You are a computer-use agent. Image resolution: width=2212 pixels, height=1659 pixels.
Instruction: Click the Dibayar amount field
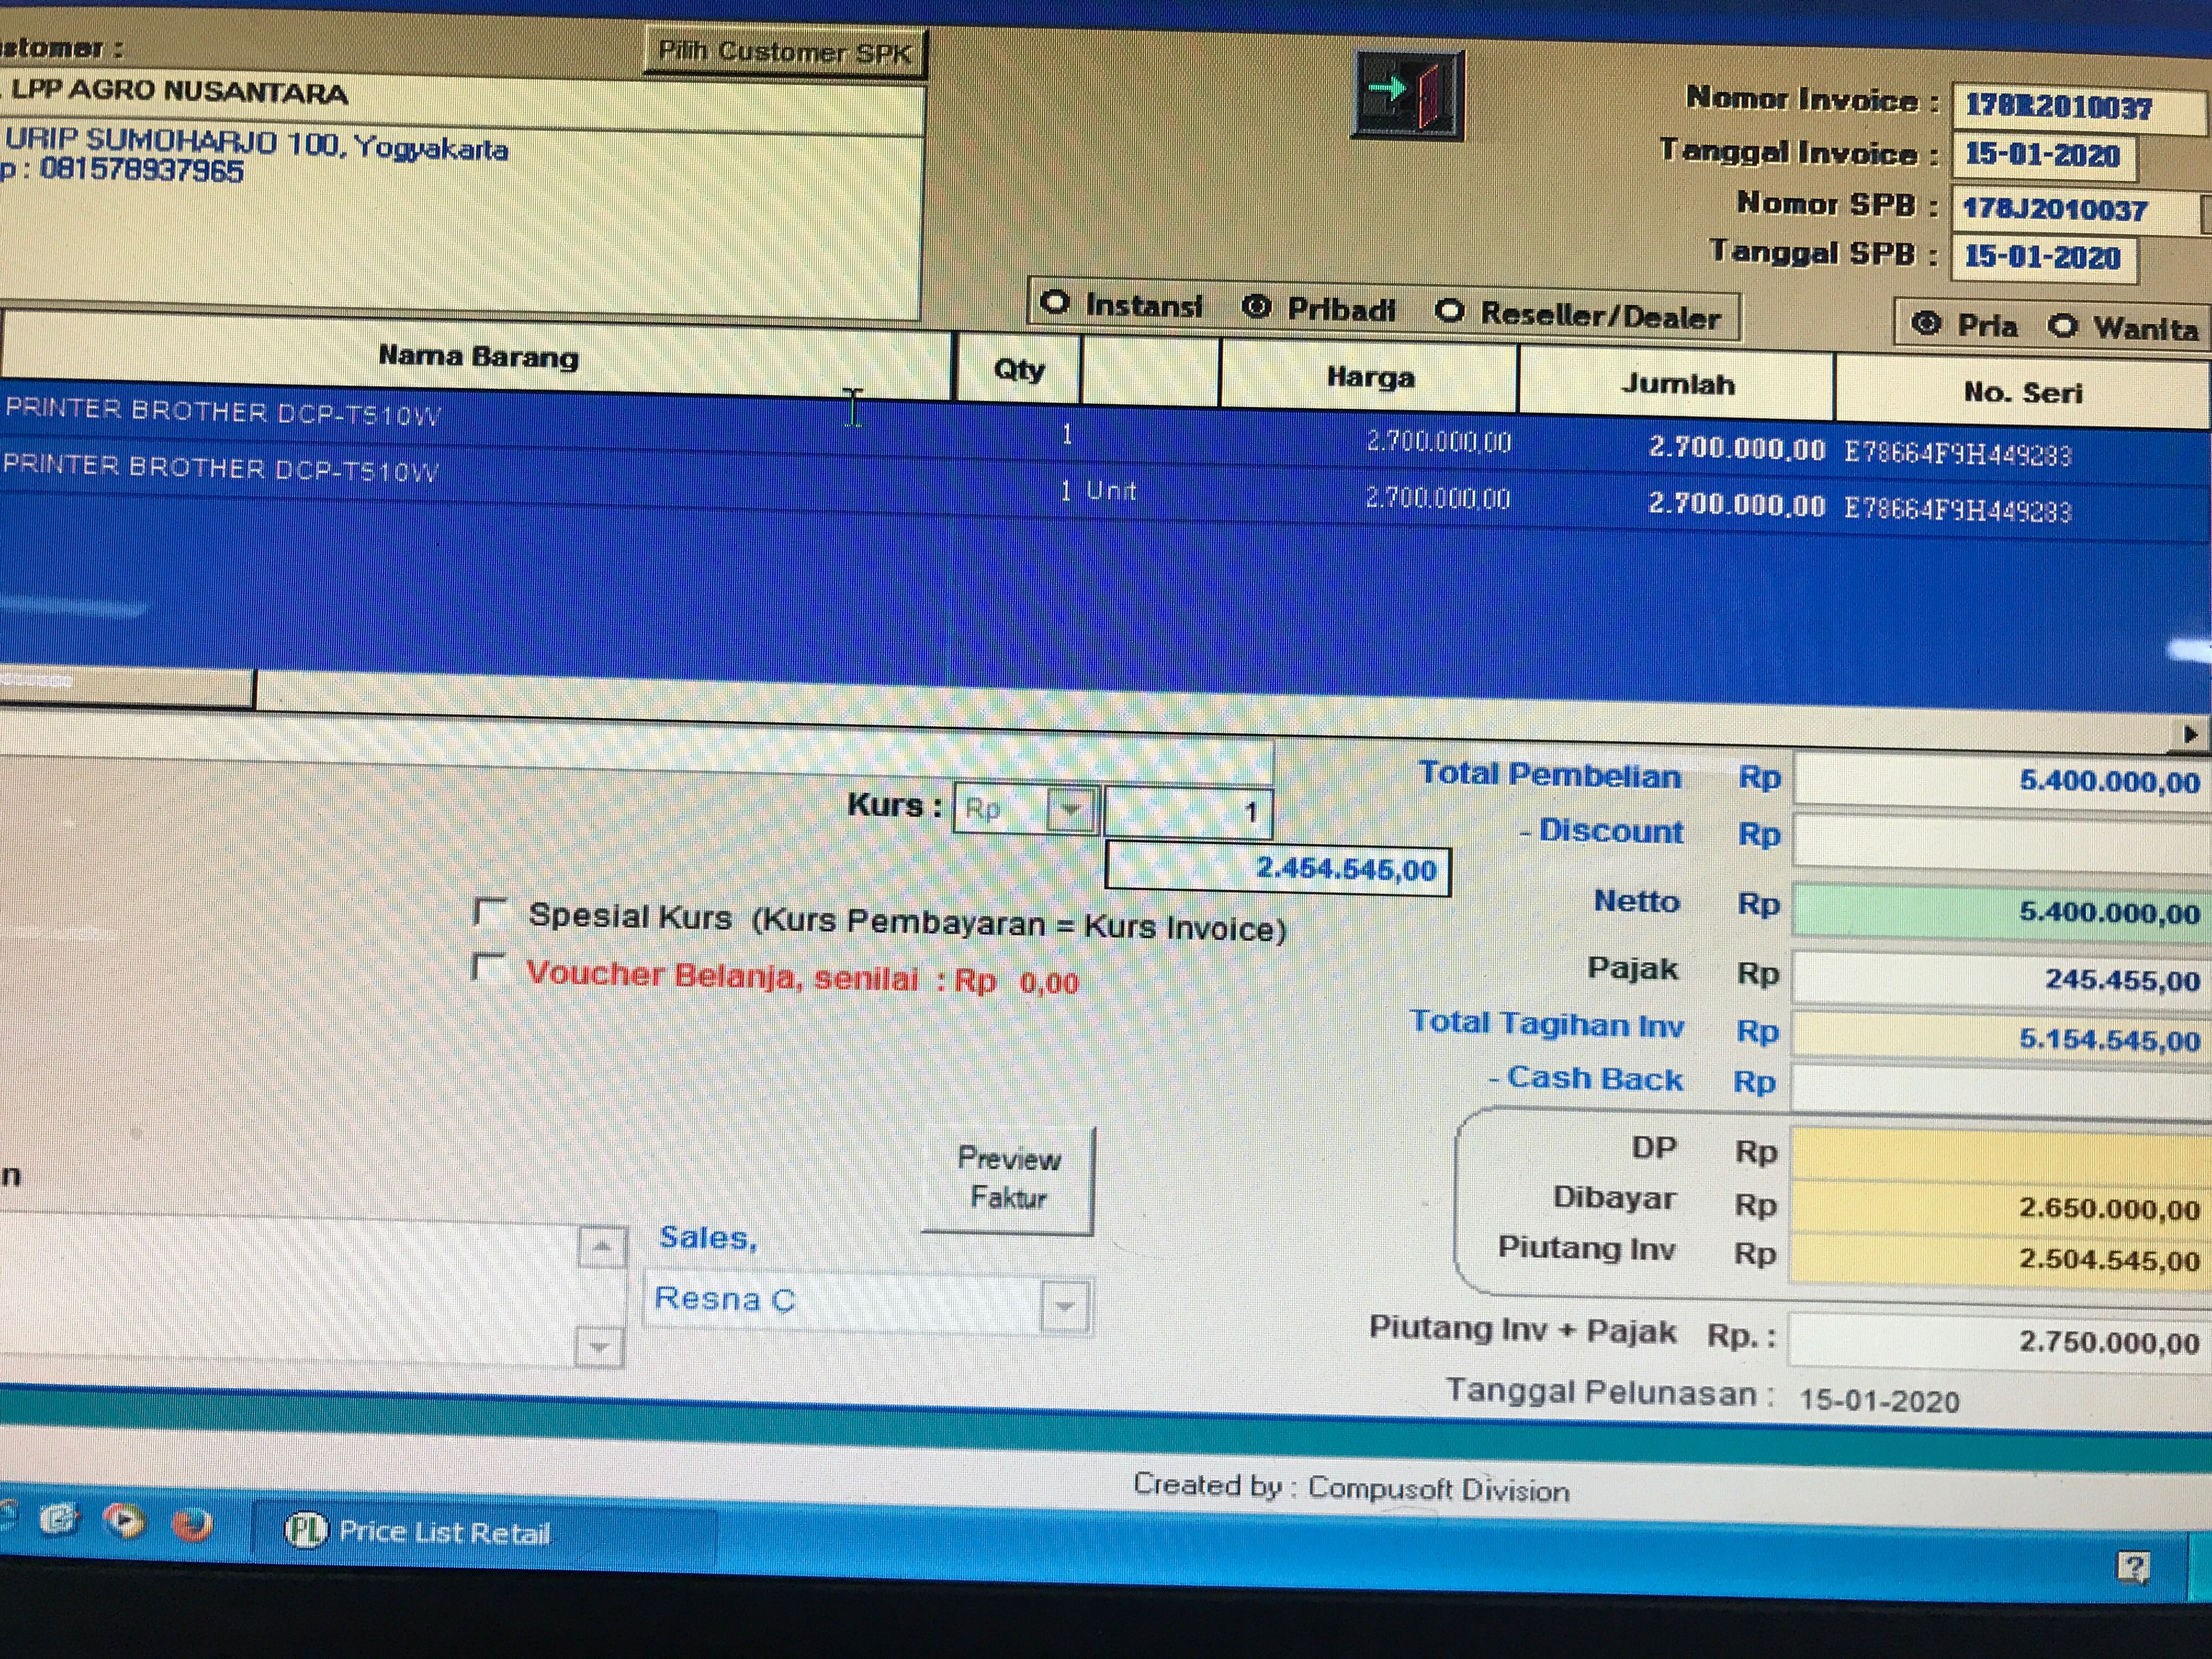click(x=2000, y=1207)
